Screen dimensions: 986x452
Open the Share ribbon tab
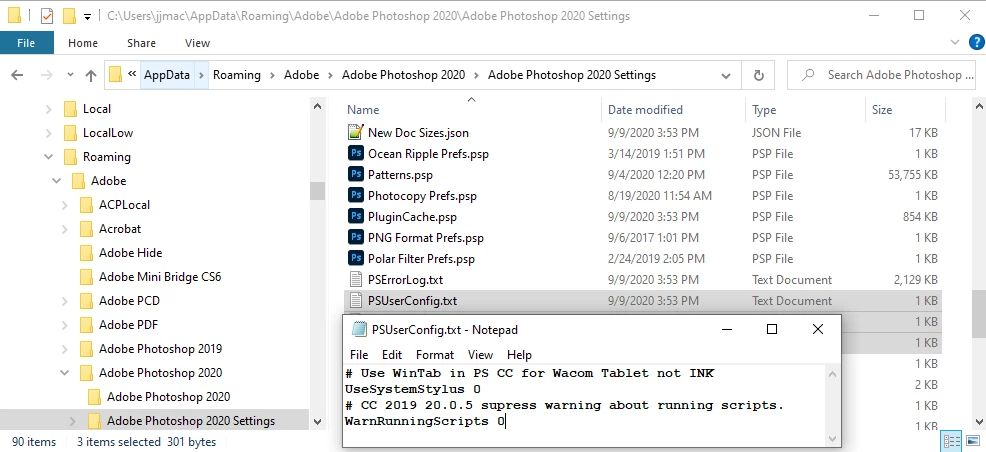[x=141, y=43]
